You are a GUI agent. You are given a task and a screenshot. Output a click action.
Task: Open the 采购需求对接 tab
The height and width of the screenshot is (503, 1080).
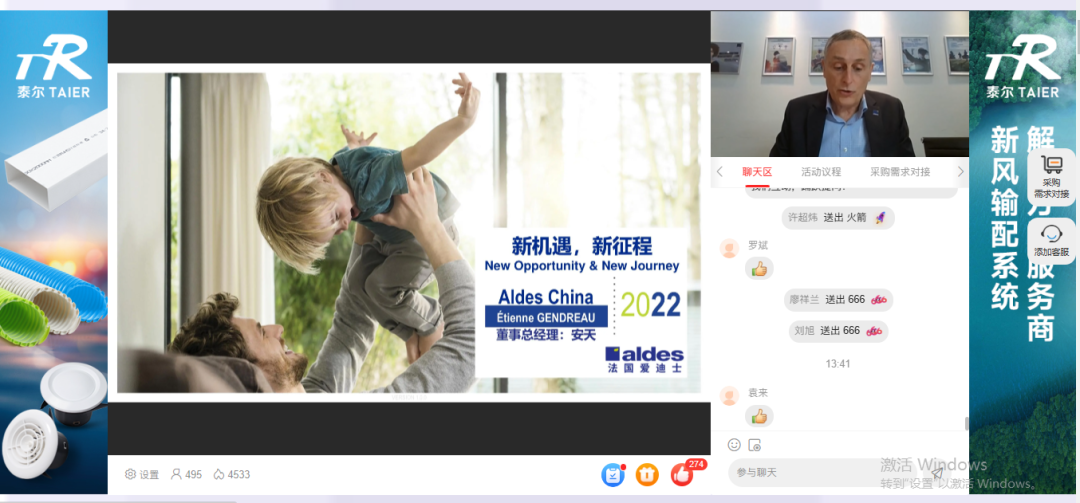(899, 172)
